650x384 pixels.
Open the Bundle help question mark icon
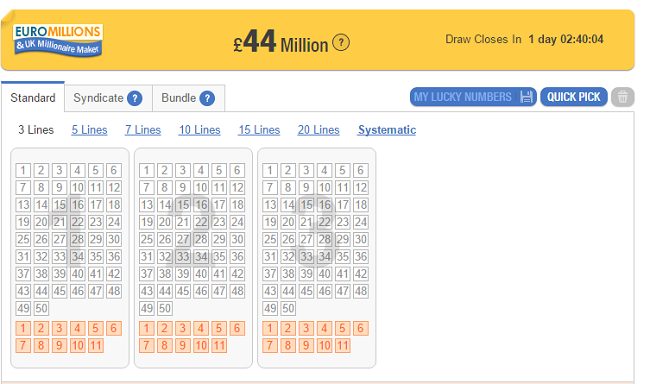pyautogui.click(x=207, y=99)
